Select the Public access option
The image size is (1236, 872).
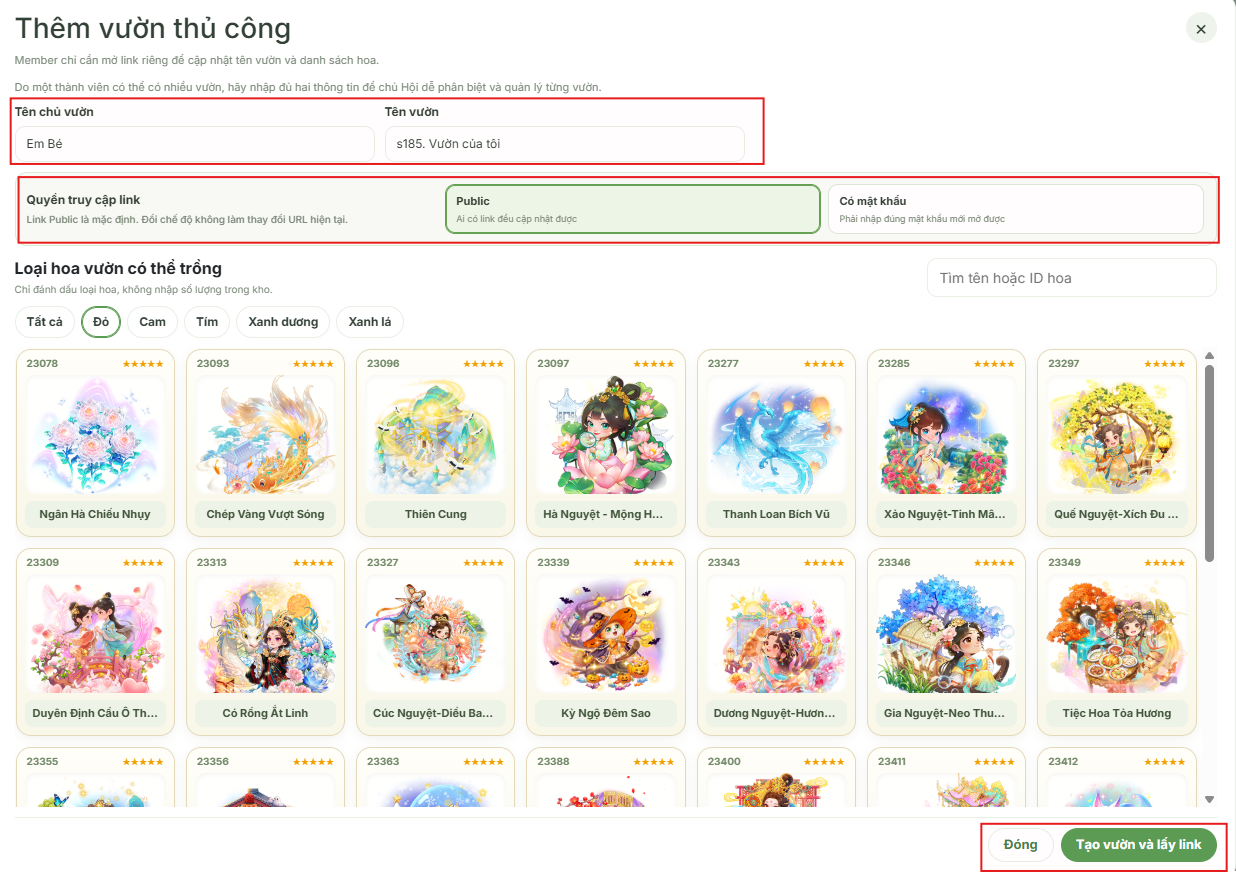[633, 209]
